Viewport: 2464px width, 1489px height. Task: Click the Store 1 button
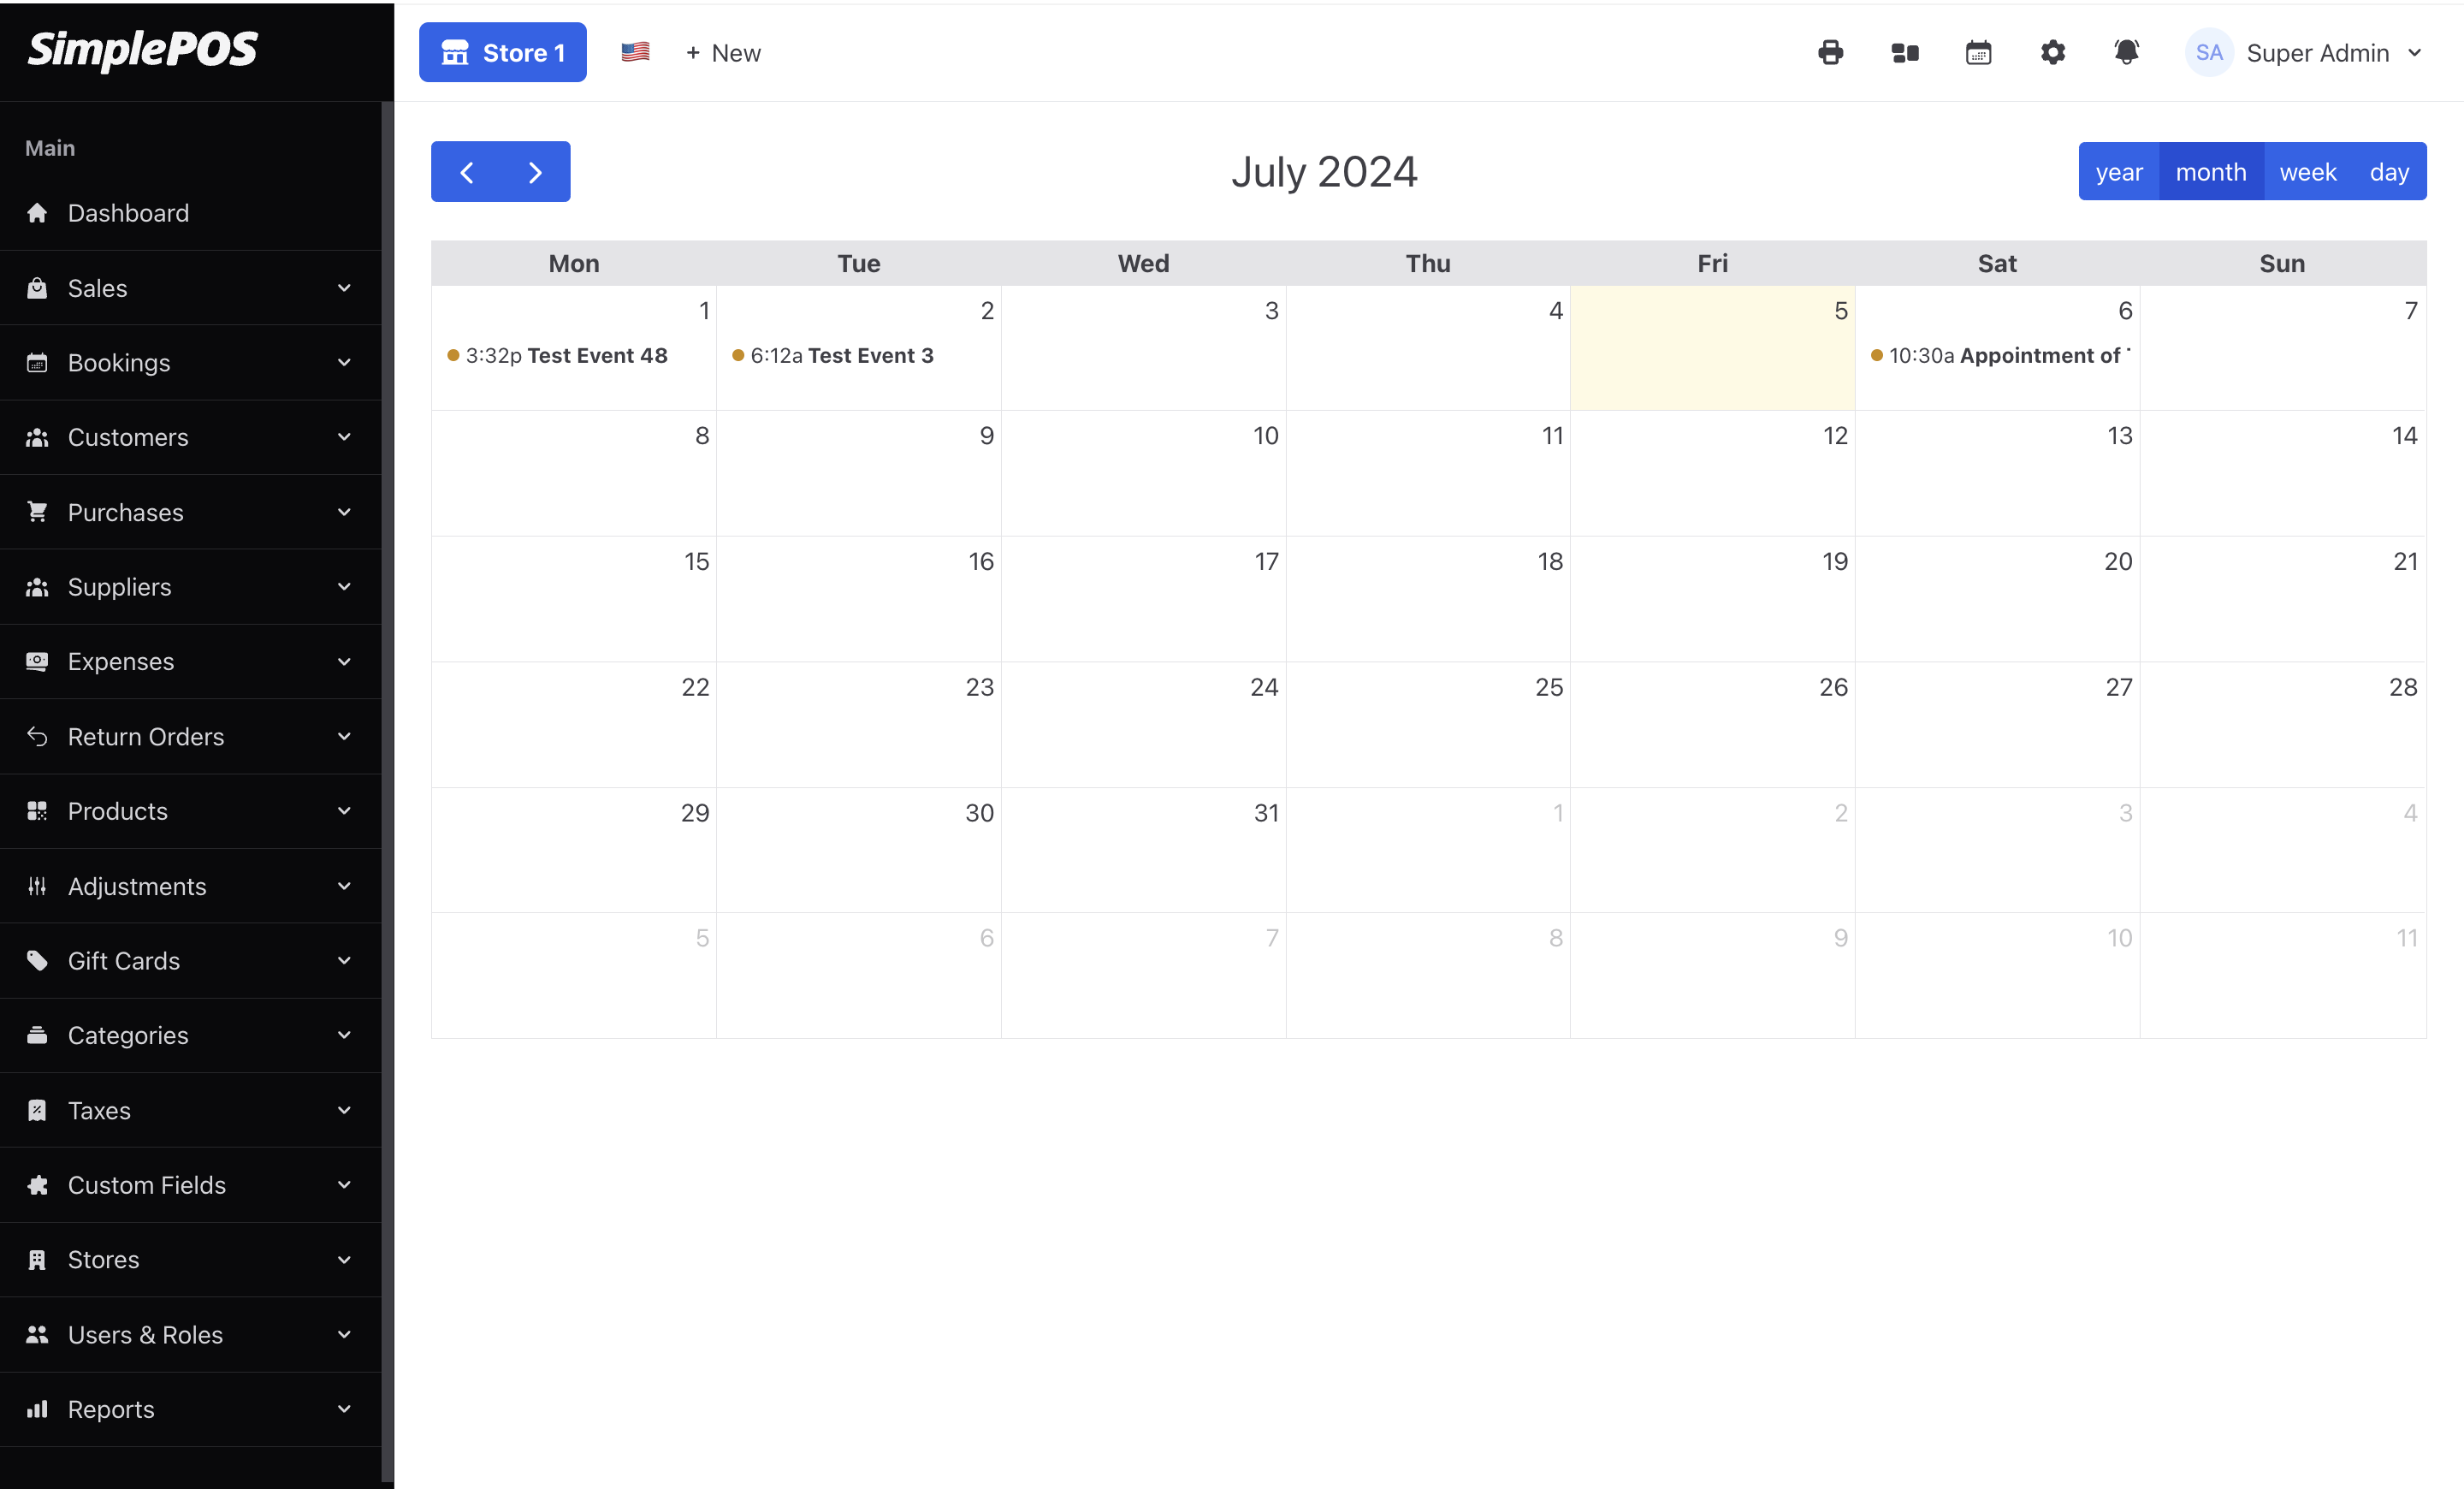502,53
